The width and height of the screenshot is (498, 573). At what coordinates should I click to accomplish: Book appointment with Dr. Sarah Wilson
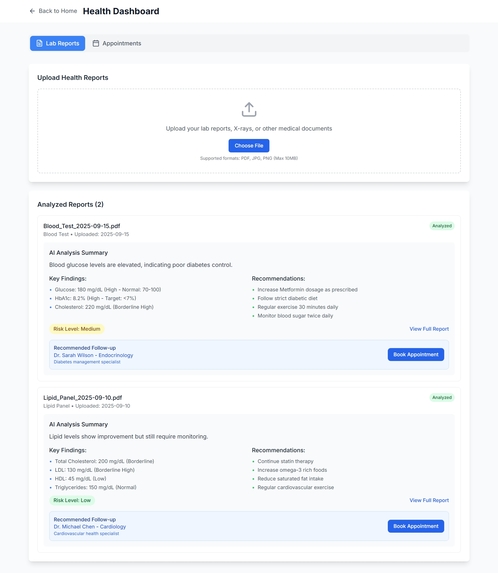point(416,354)
